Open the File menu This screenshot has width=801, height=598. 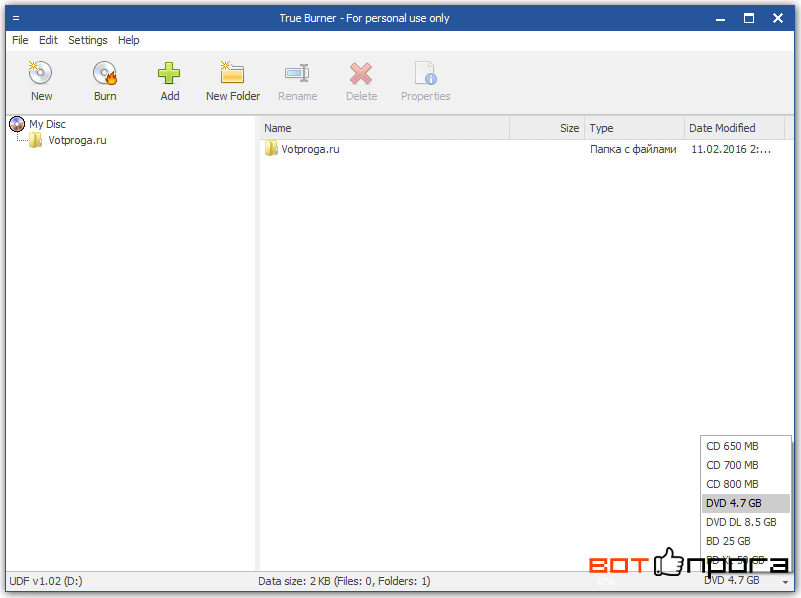20,40
